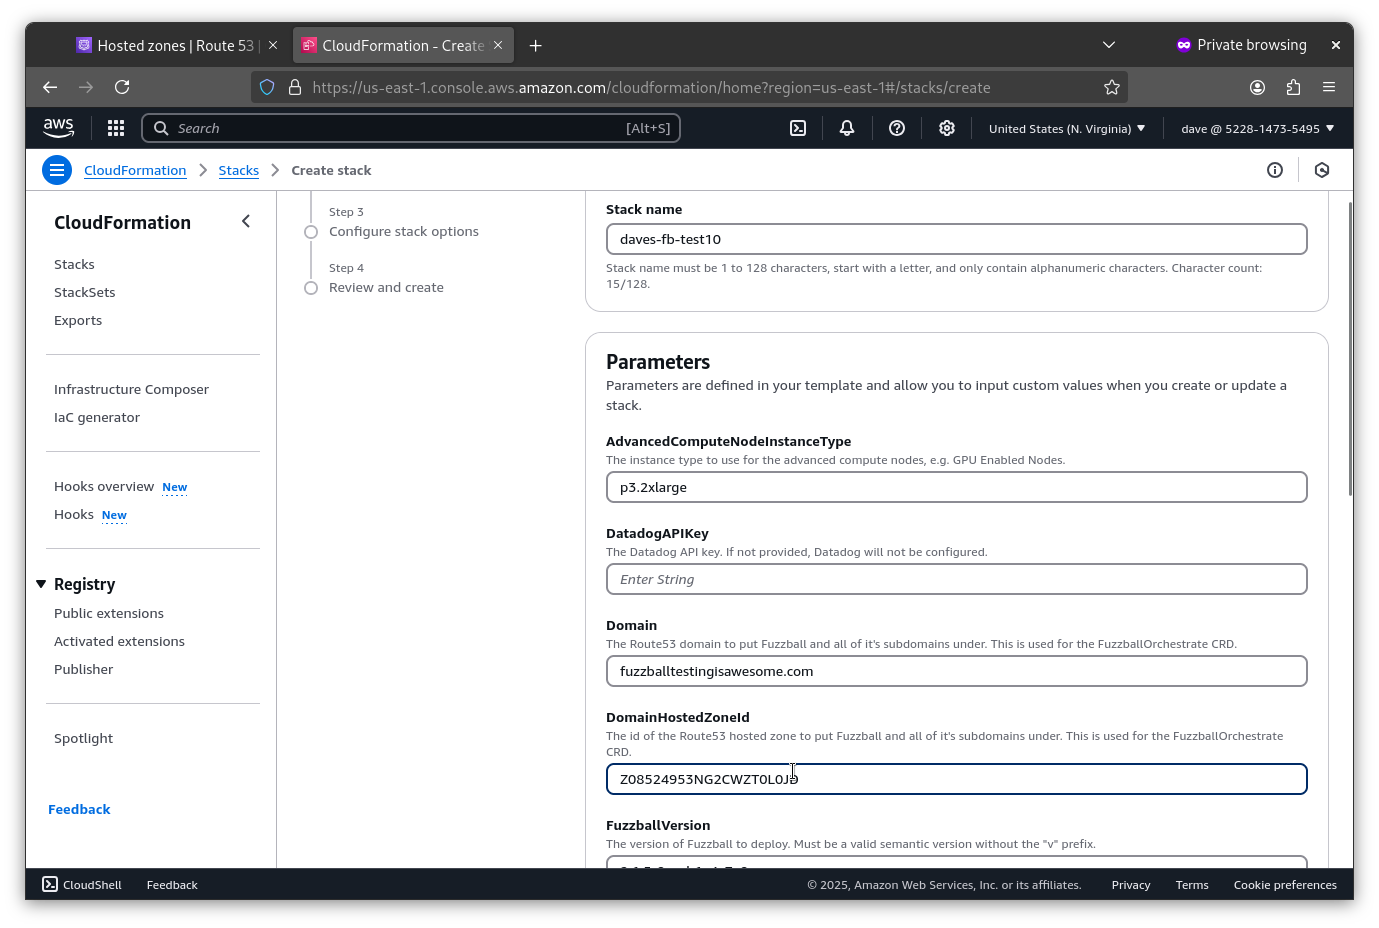Click the tracking protection shield icon

pyautogui.click(x=267, y=87)
